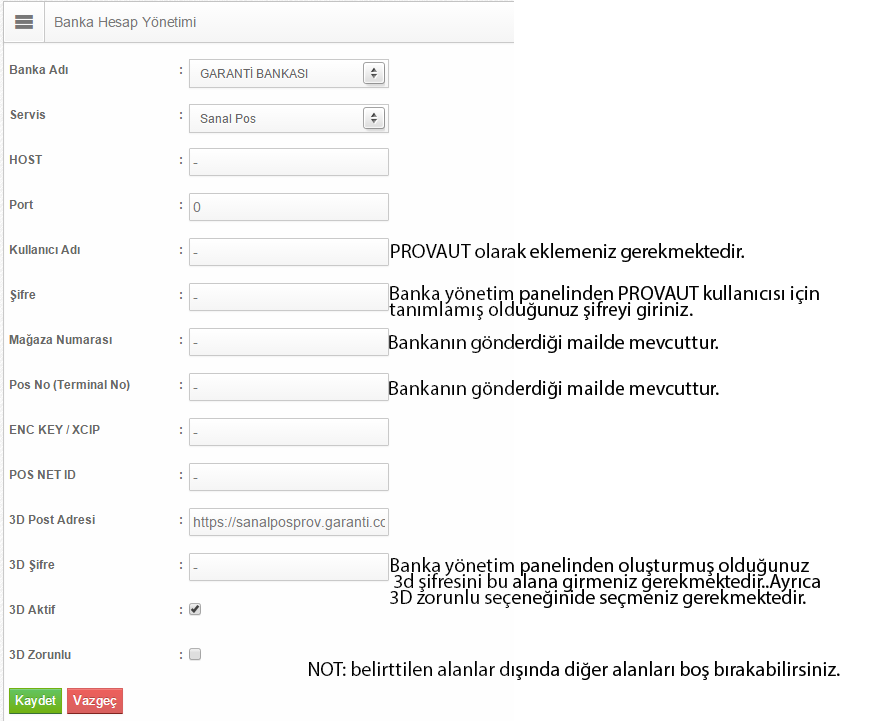Click the Mağaza Numarası field
876x721 pixels.
click(x=289, y=342)
